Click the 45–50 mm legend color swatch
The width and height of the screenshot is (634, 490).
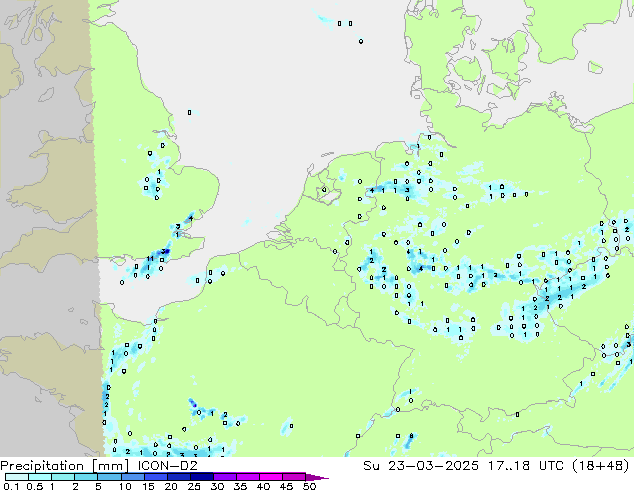coord(294,477)
